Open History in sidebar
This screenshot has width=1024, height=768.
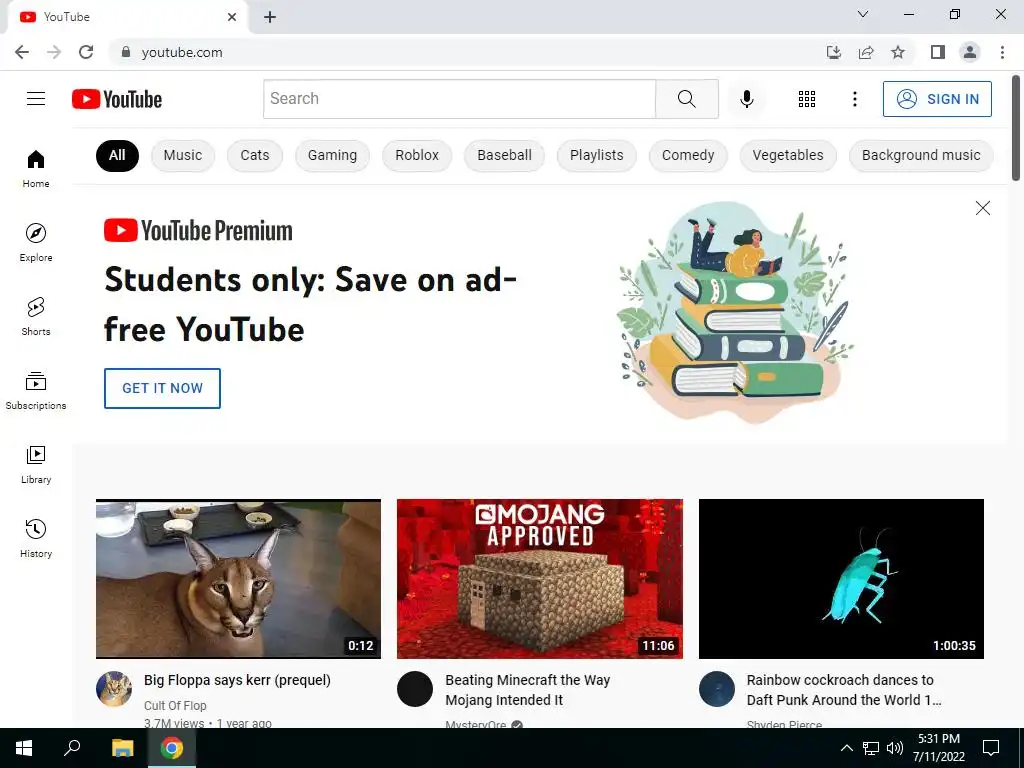click(x=36, y=538)
